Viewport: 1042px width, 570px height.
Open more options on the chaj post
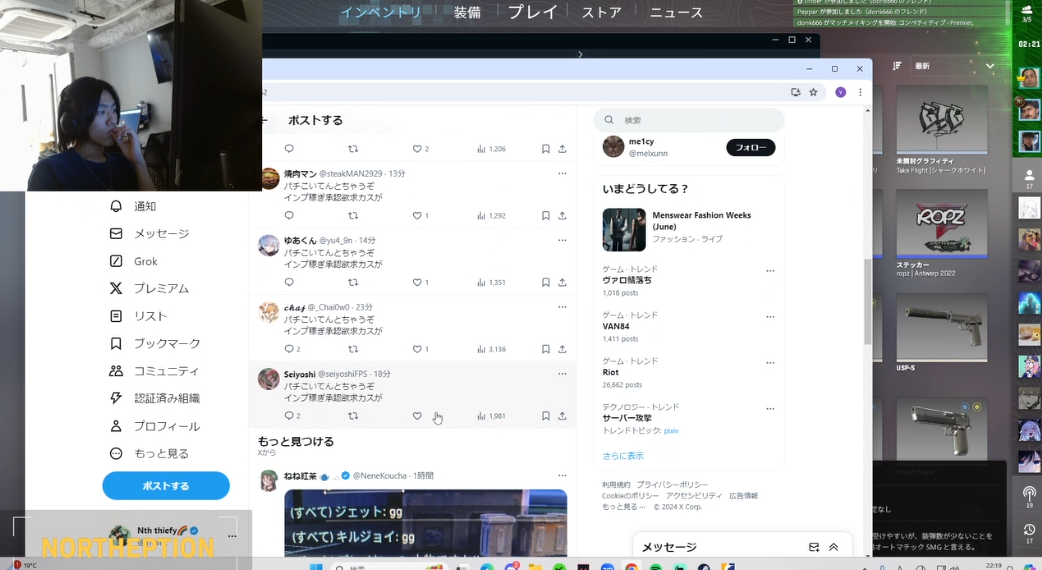562,307
